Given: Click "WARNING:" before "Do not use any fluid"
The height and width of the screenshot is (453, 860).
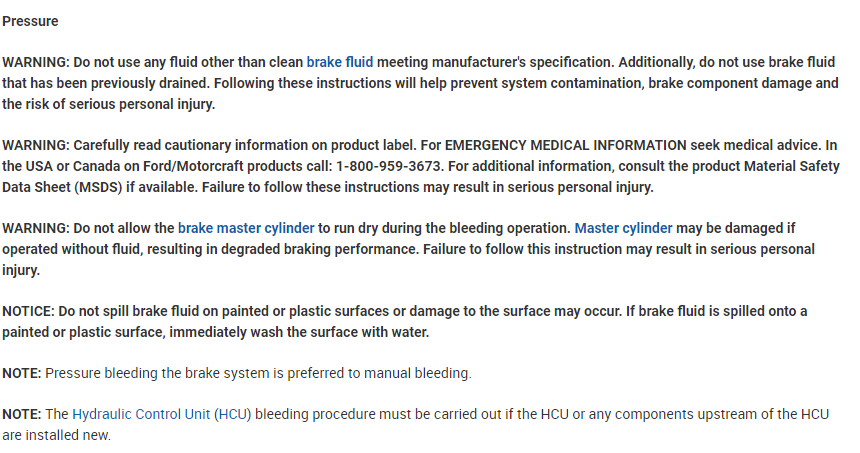Looking at the screenshot, I should click(35, 62).
